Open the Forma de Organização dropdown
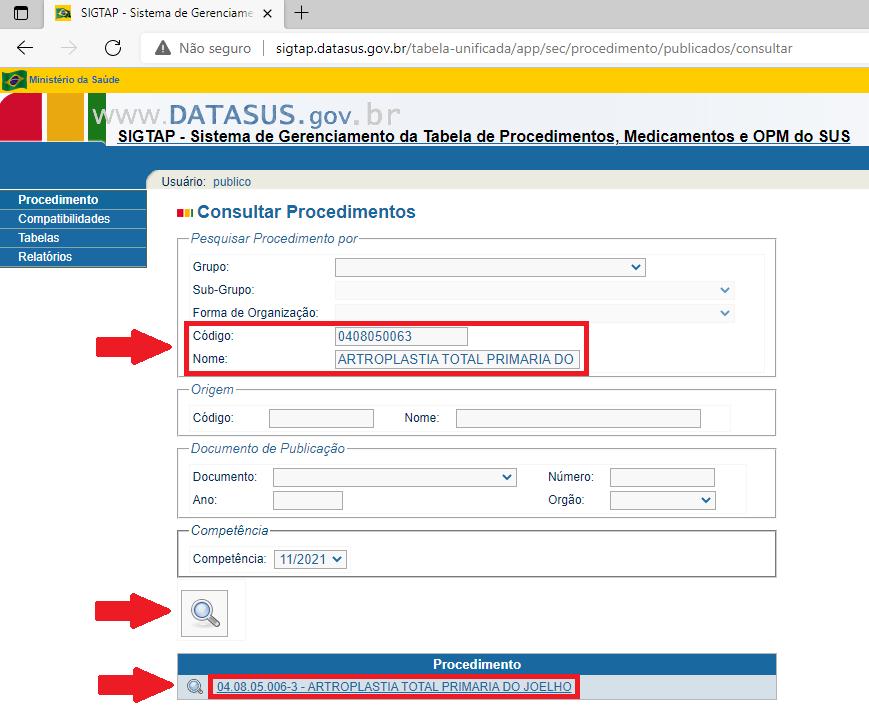 point(535,313)
